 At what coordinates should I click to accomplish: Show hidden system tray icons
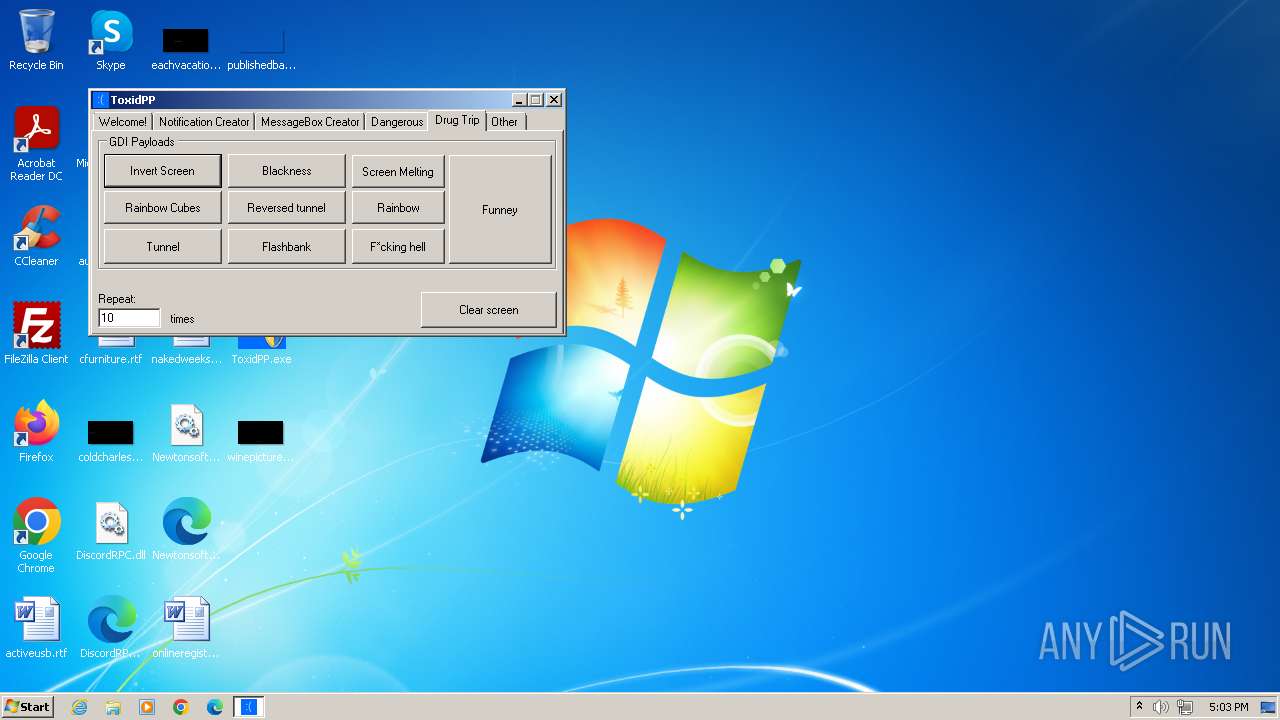[1139, 707]
